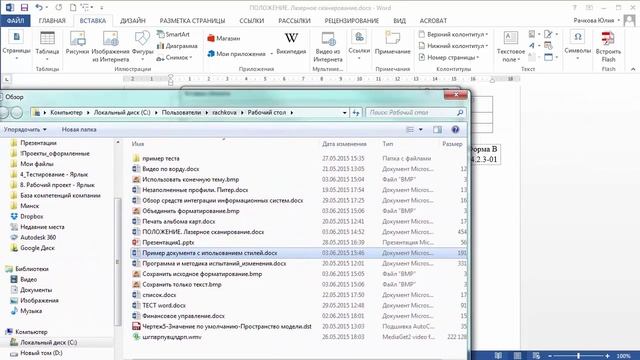640x360 pixels.
Task: Select file Презентация1.pptx
Action: (168, 242)
